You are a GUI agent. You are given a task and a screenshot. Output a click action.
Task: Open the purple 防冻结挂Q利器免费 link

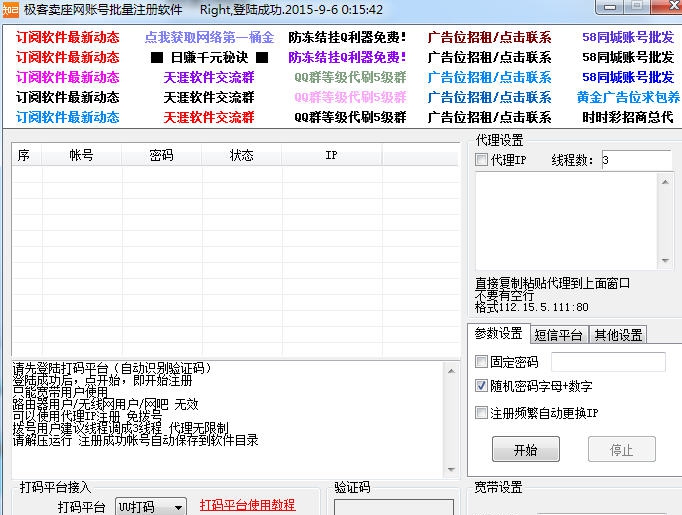347,57
